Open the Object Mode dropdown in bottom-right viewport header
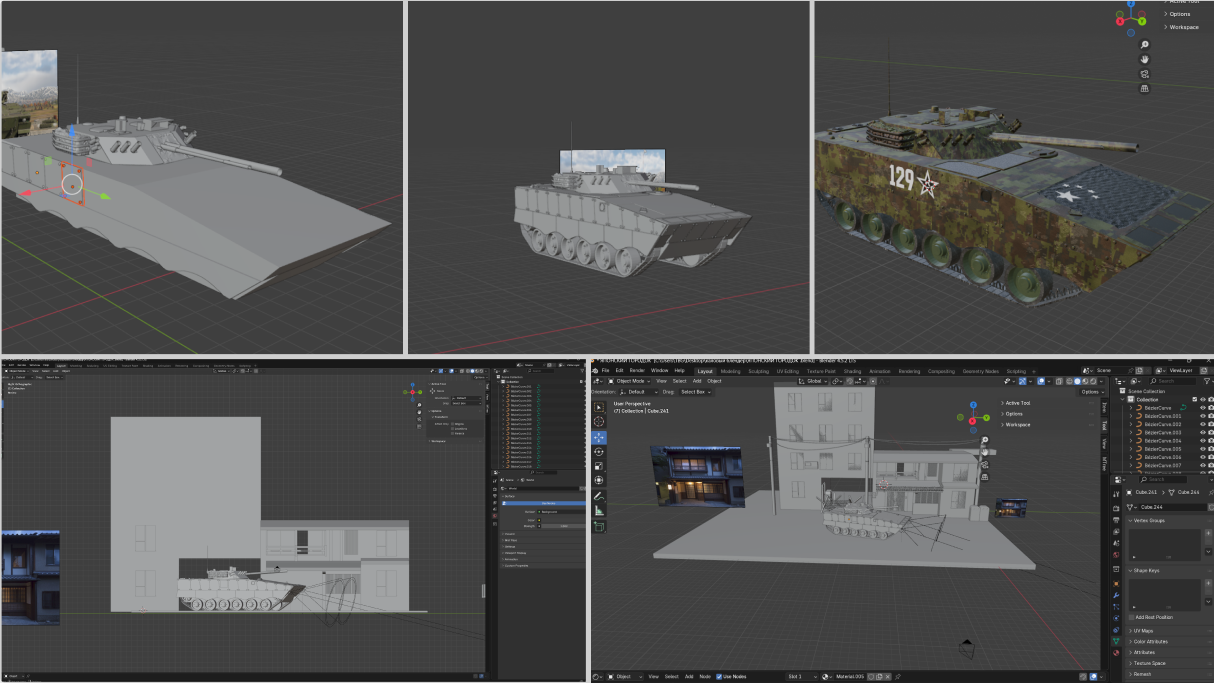The width and height of the screenshot is (1214, 683). [x=630, y=381]
